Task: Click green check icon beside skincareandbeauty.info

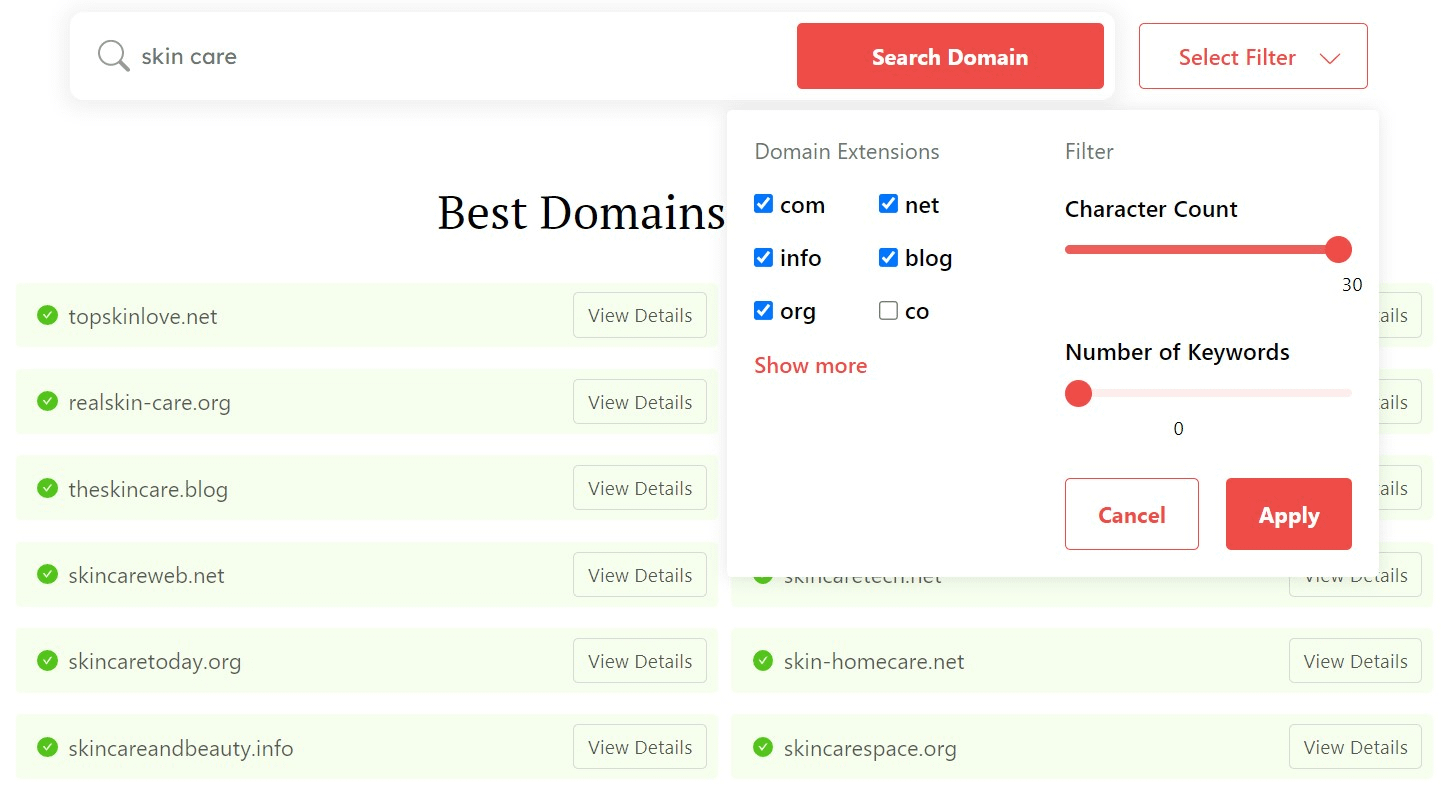Action: pyautogui.click(x=47, y=747)
